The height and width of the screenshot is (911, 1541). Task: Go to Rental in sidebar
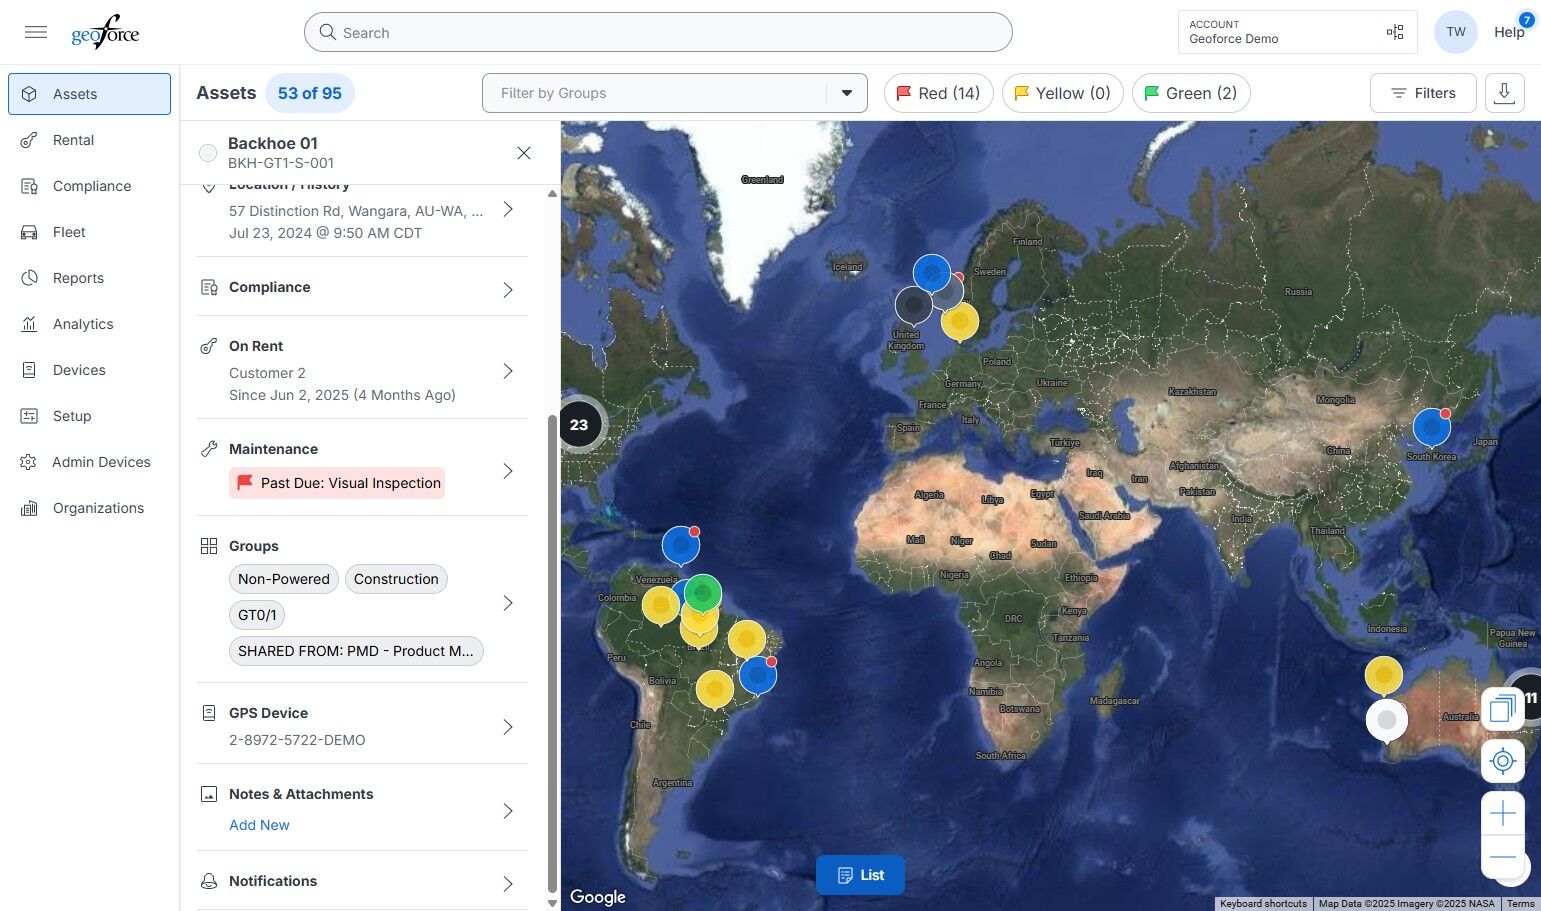pyautogui.click(x=89, y=140)
